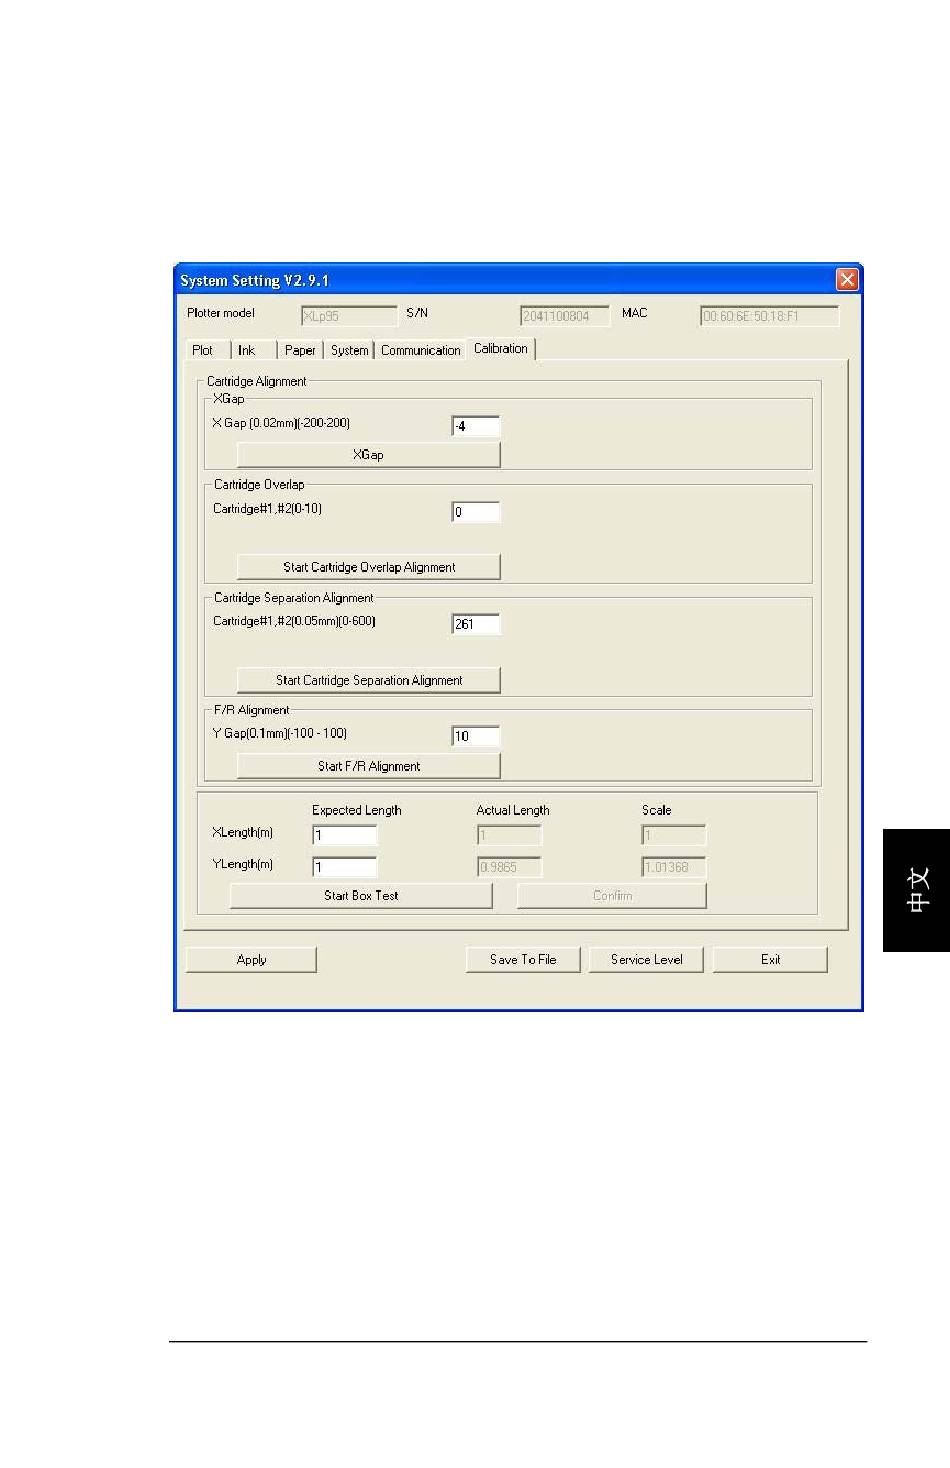Go to the System tab
Viewport: 950px width, 1468px height.
coord(349,350)
